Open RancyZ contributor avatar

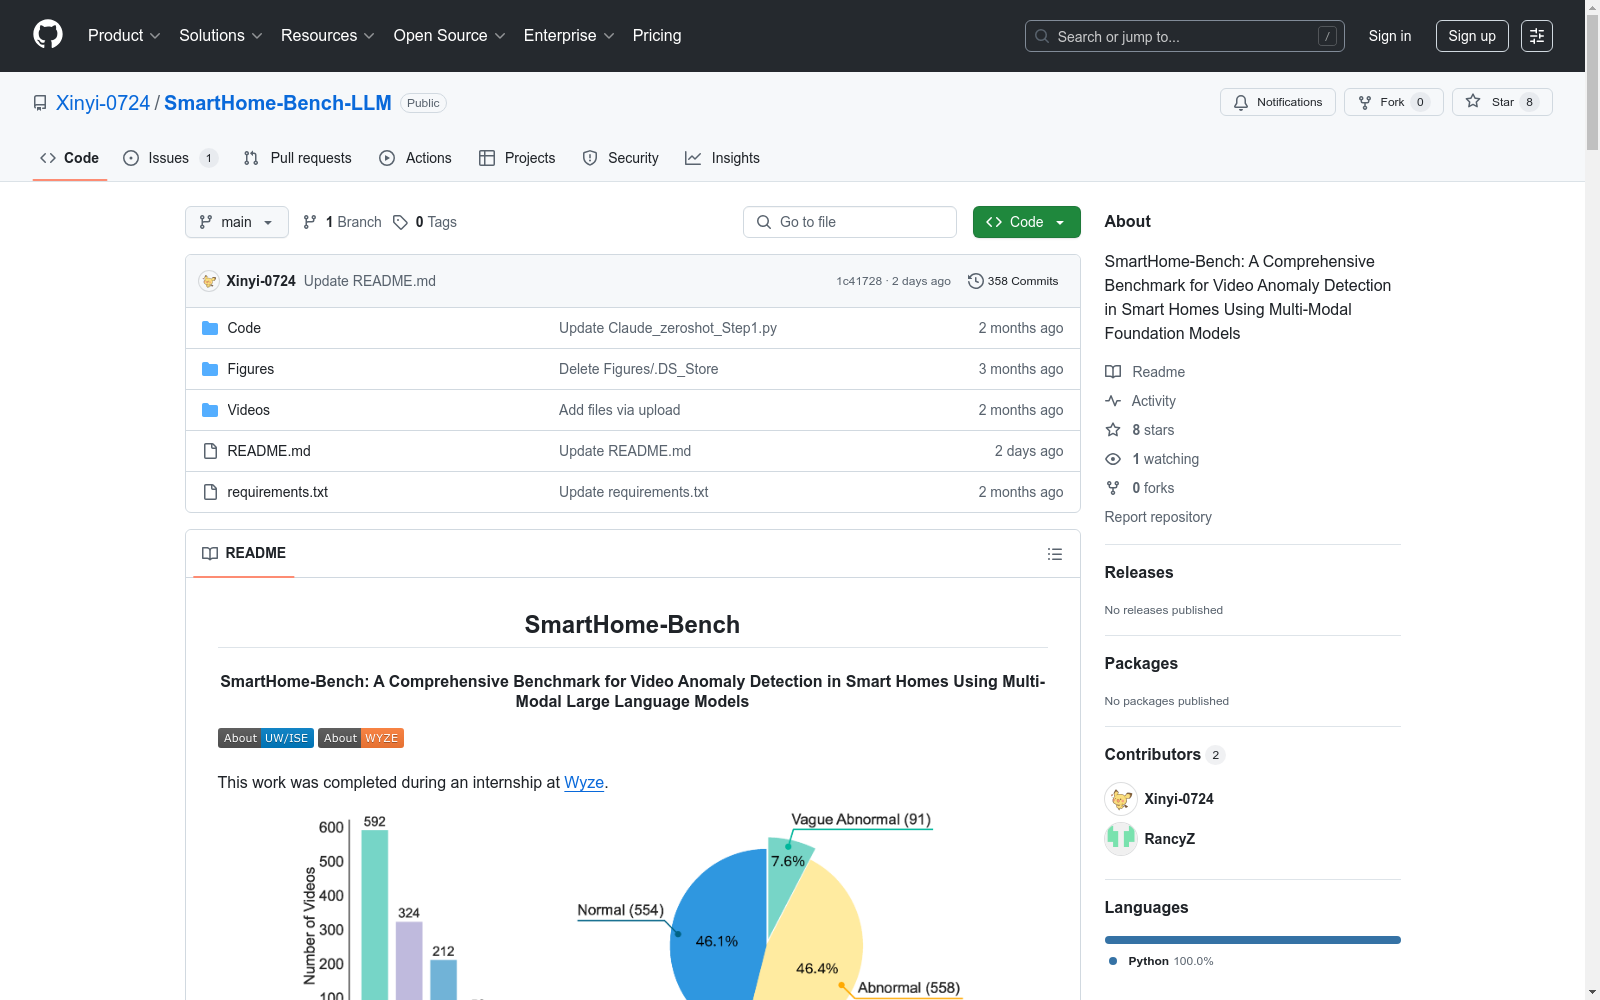[x=1121, y=839]
